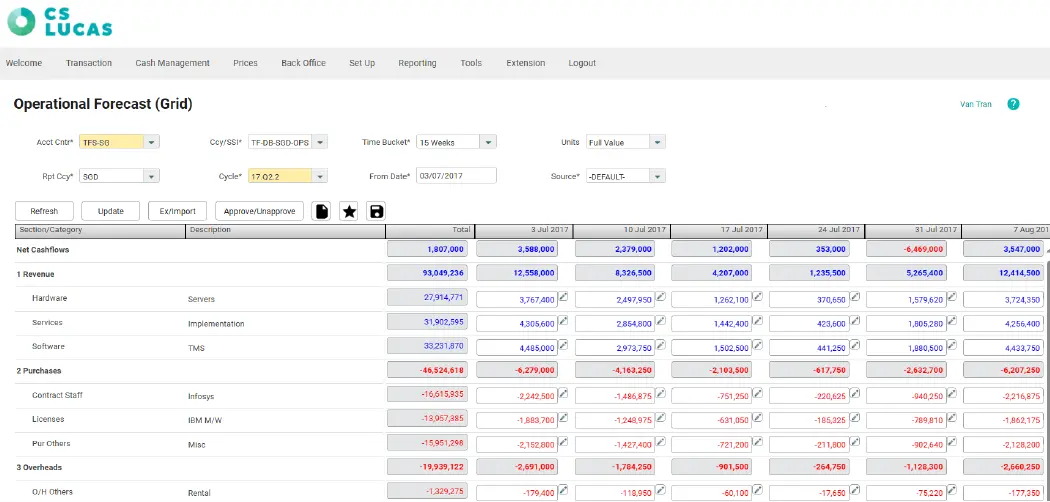Open the Extension menu
Viewport: 1050px width, 502px height.
526,63
